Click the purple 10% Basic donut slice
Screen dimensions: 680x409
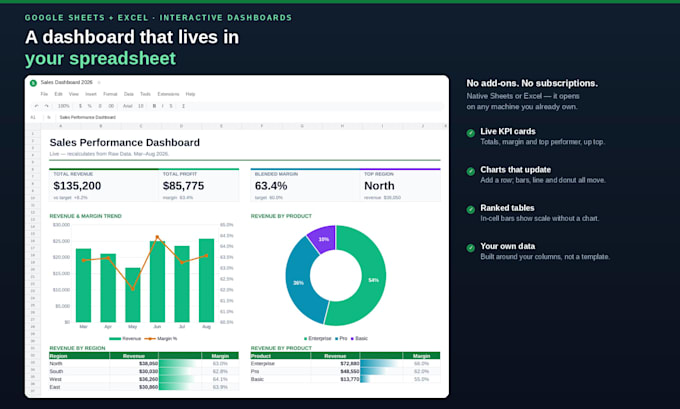[x=324, y=238]
